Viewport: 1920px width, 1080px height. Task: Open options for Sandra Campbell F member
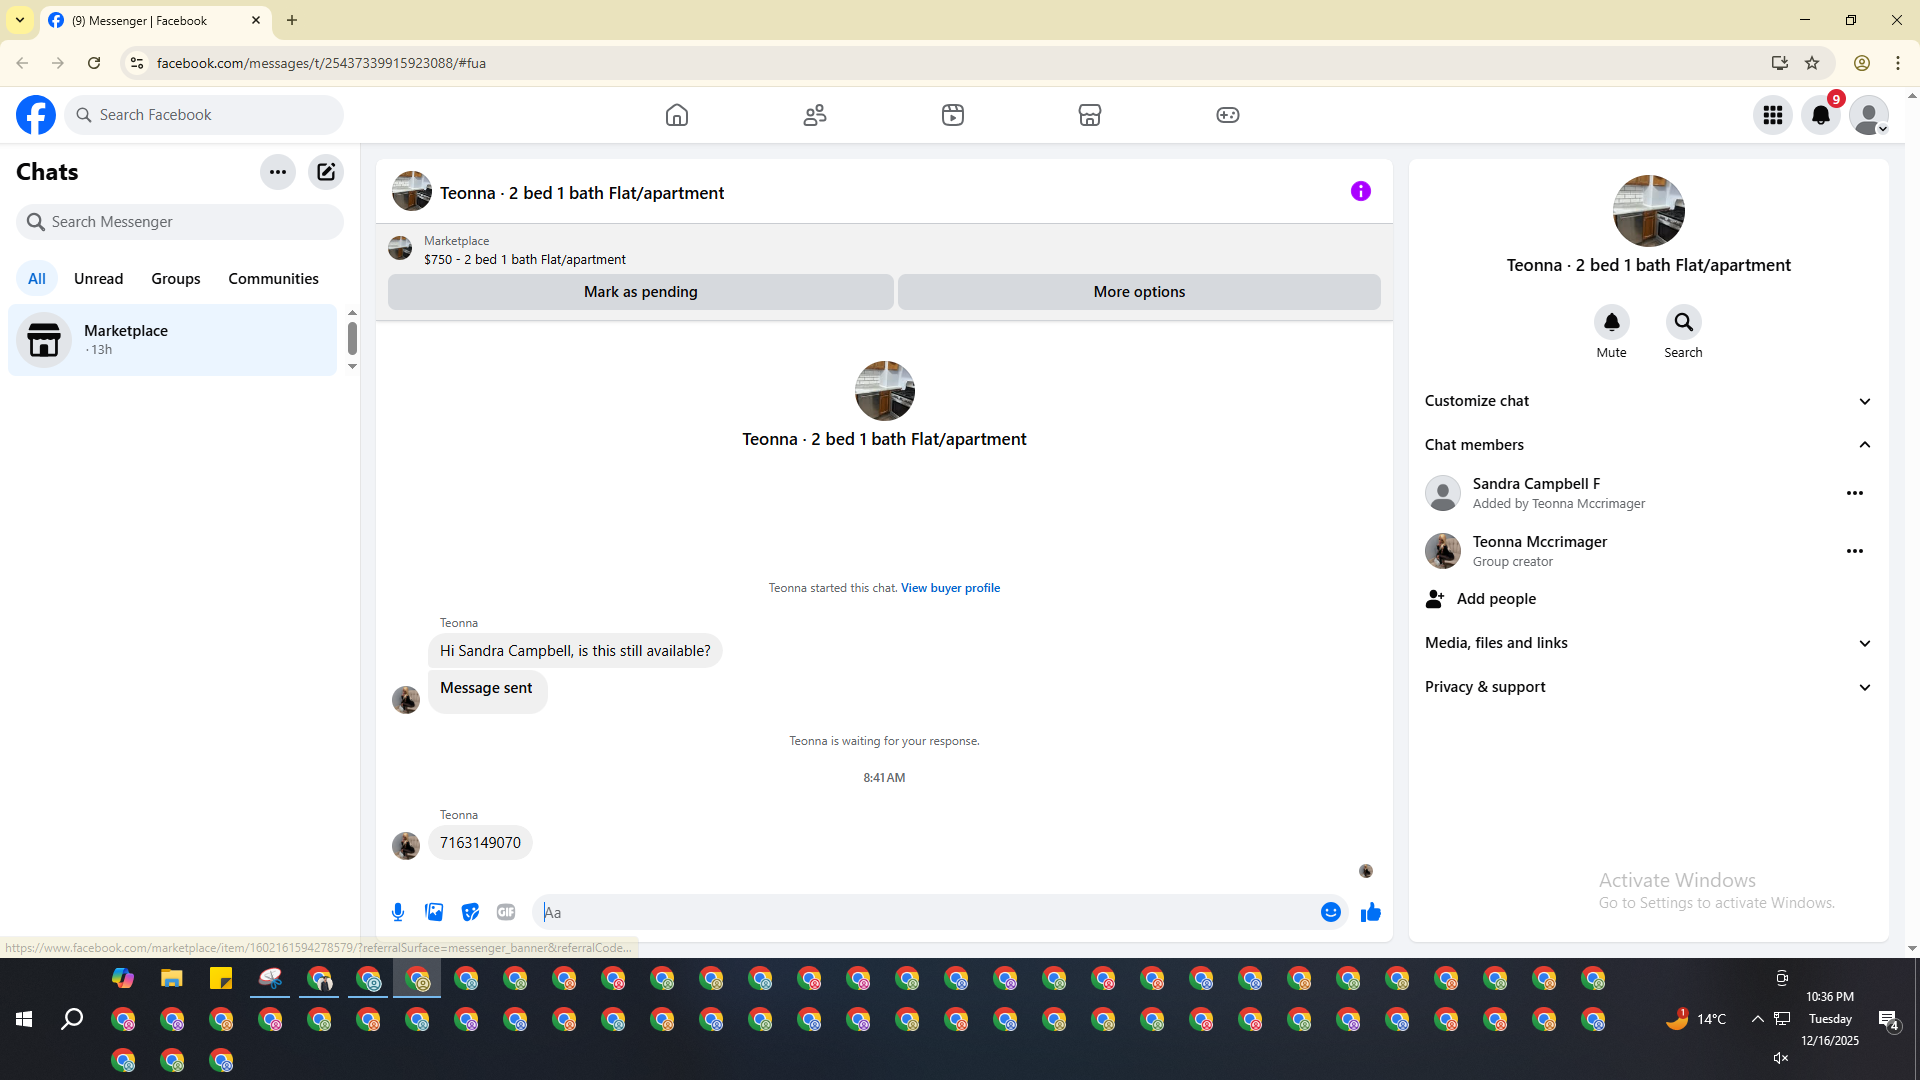(1855, 493)
